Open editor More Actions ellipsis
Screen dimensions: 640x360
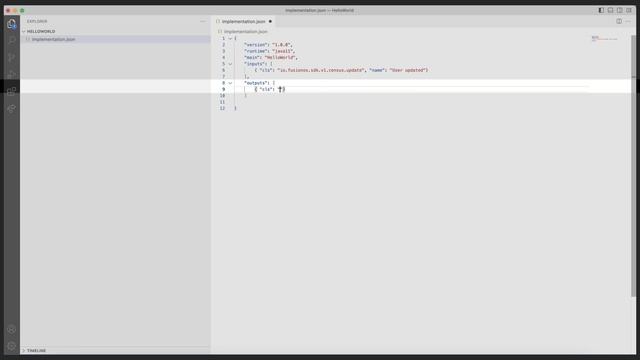[x=628, y=21]
